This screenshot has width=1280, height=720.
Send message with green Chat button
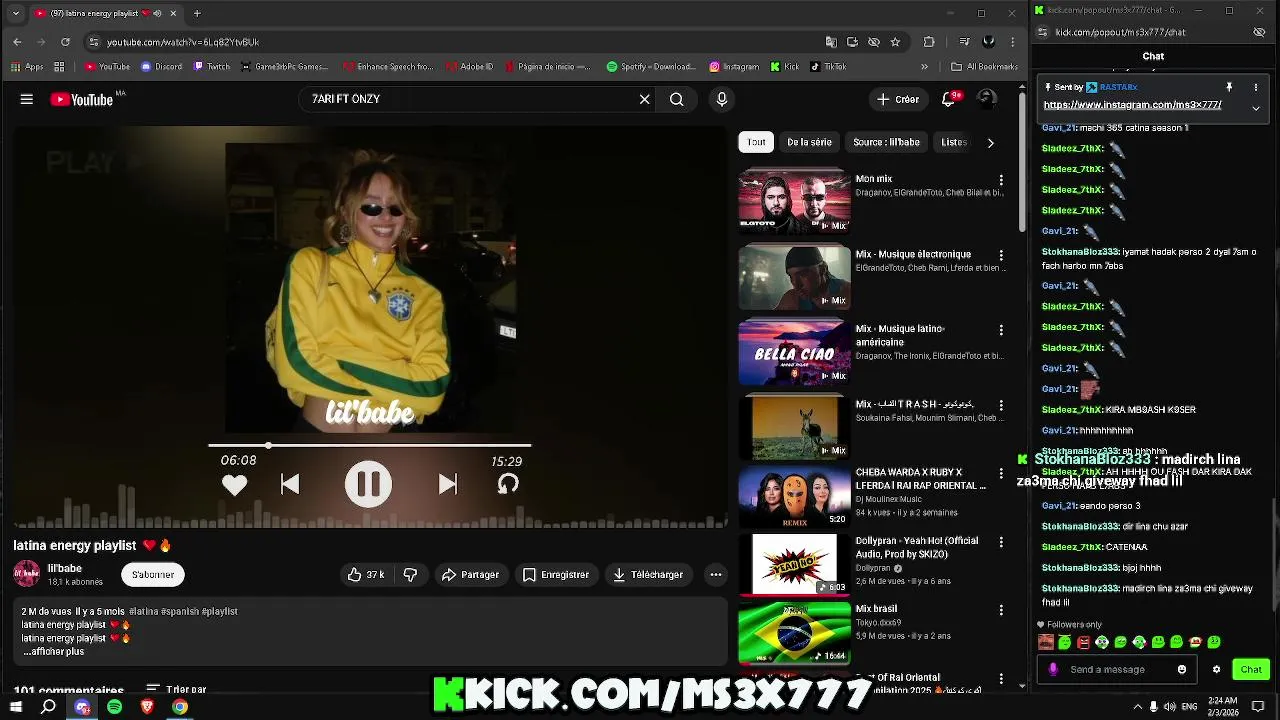click(1251, 669)
